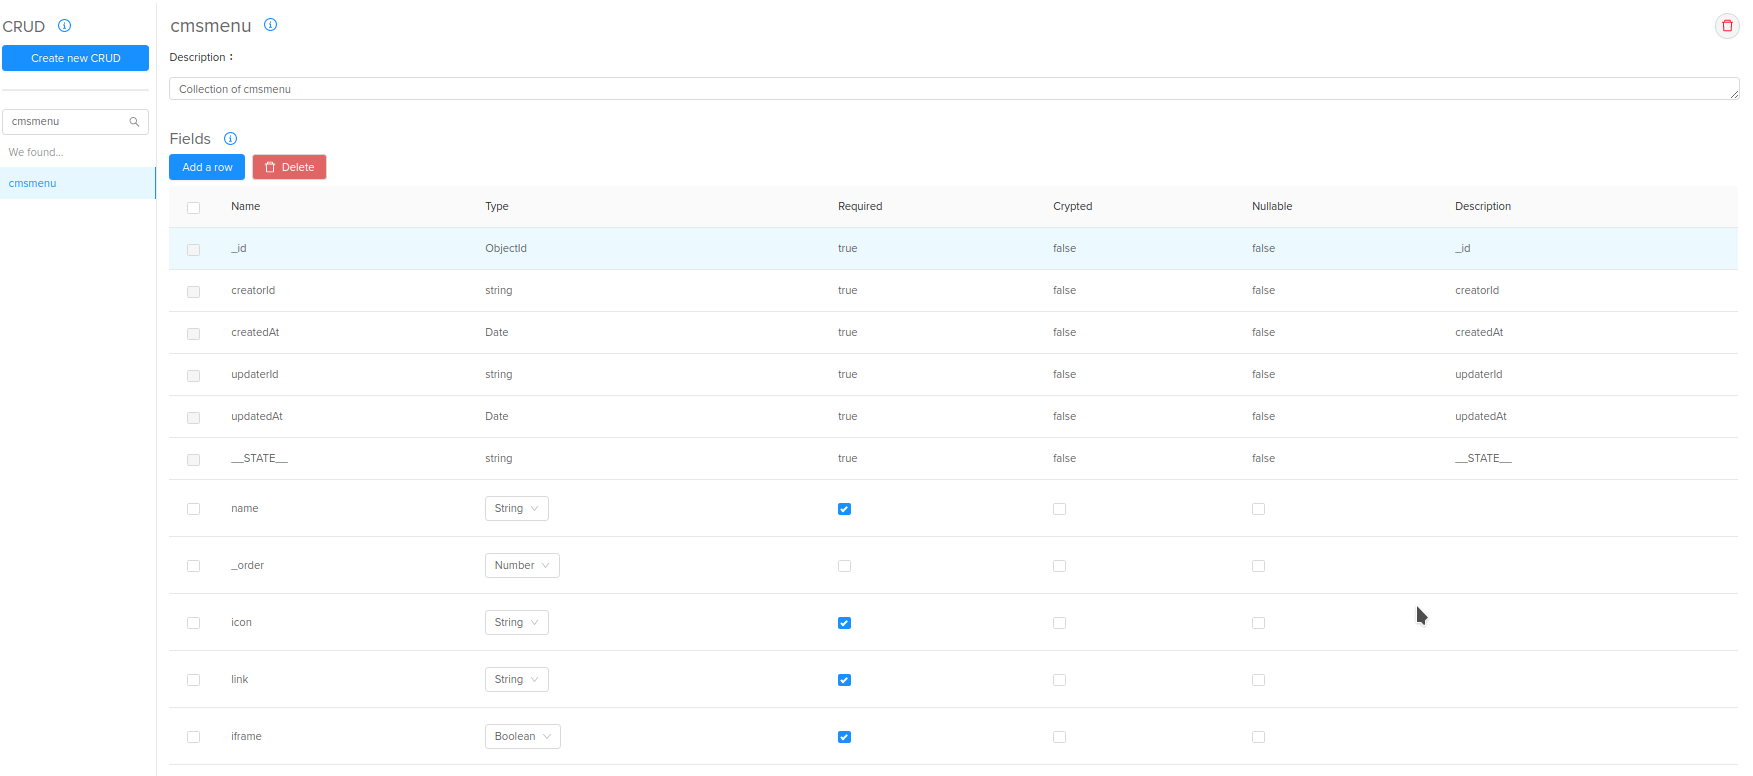Viewport: 1753px width, 776px height.
Task: Click the info icon beside cmsmenu title
Action: (270, 25)
